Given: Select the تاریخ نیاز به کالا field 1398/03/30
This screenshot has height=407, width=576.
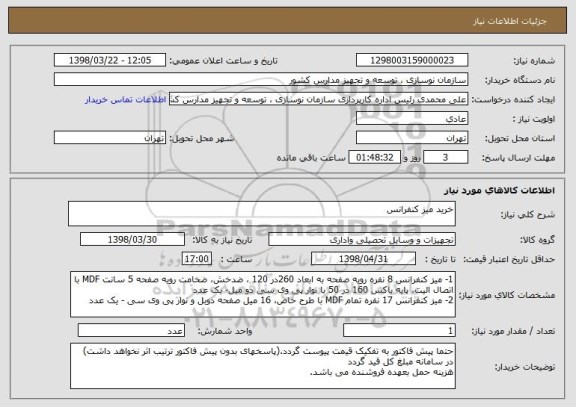Looking at the screenshot, I should pos(132,239).
